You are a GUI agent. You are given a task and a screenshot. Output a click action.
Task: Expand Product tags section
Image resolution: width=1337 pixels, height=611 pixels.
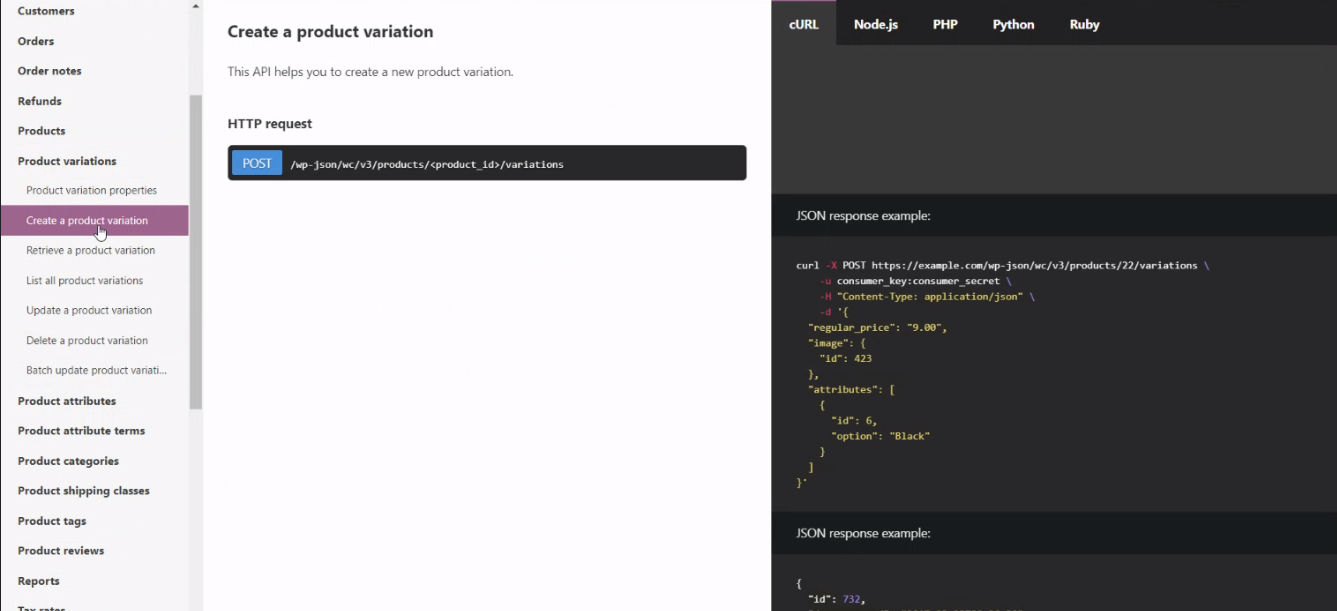52,521
